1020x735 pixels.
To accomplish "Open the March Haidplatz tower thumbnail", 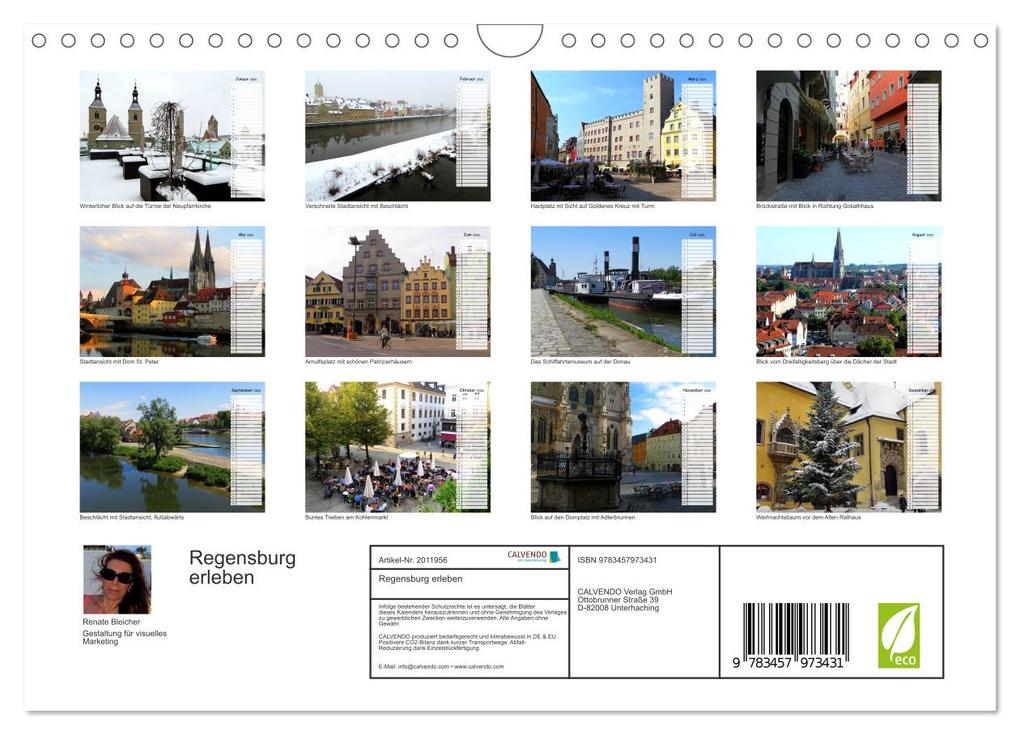I will point(623,136).
